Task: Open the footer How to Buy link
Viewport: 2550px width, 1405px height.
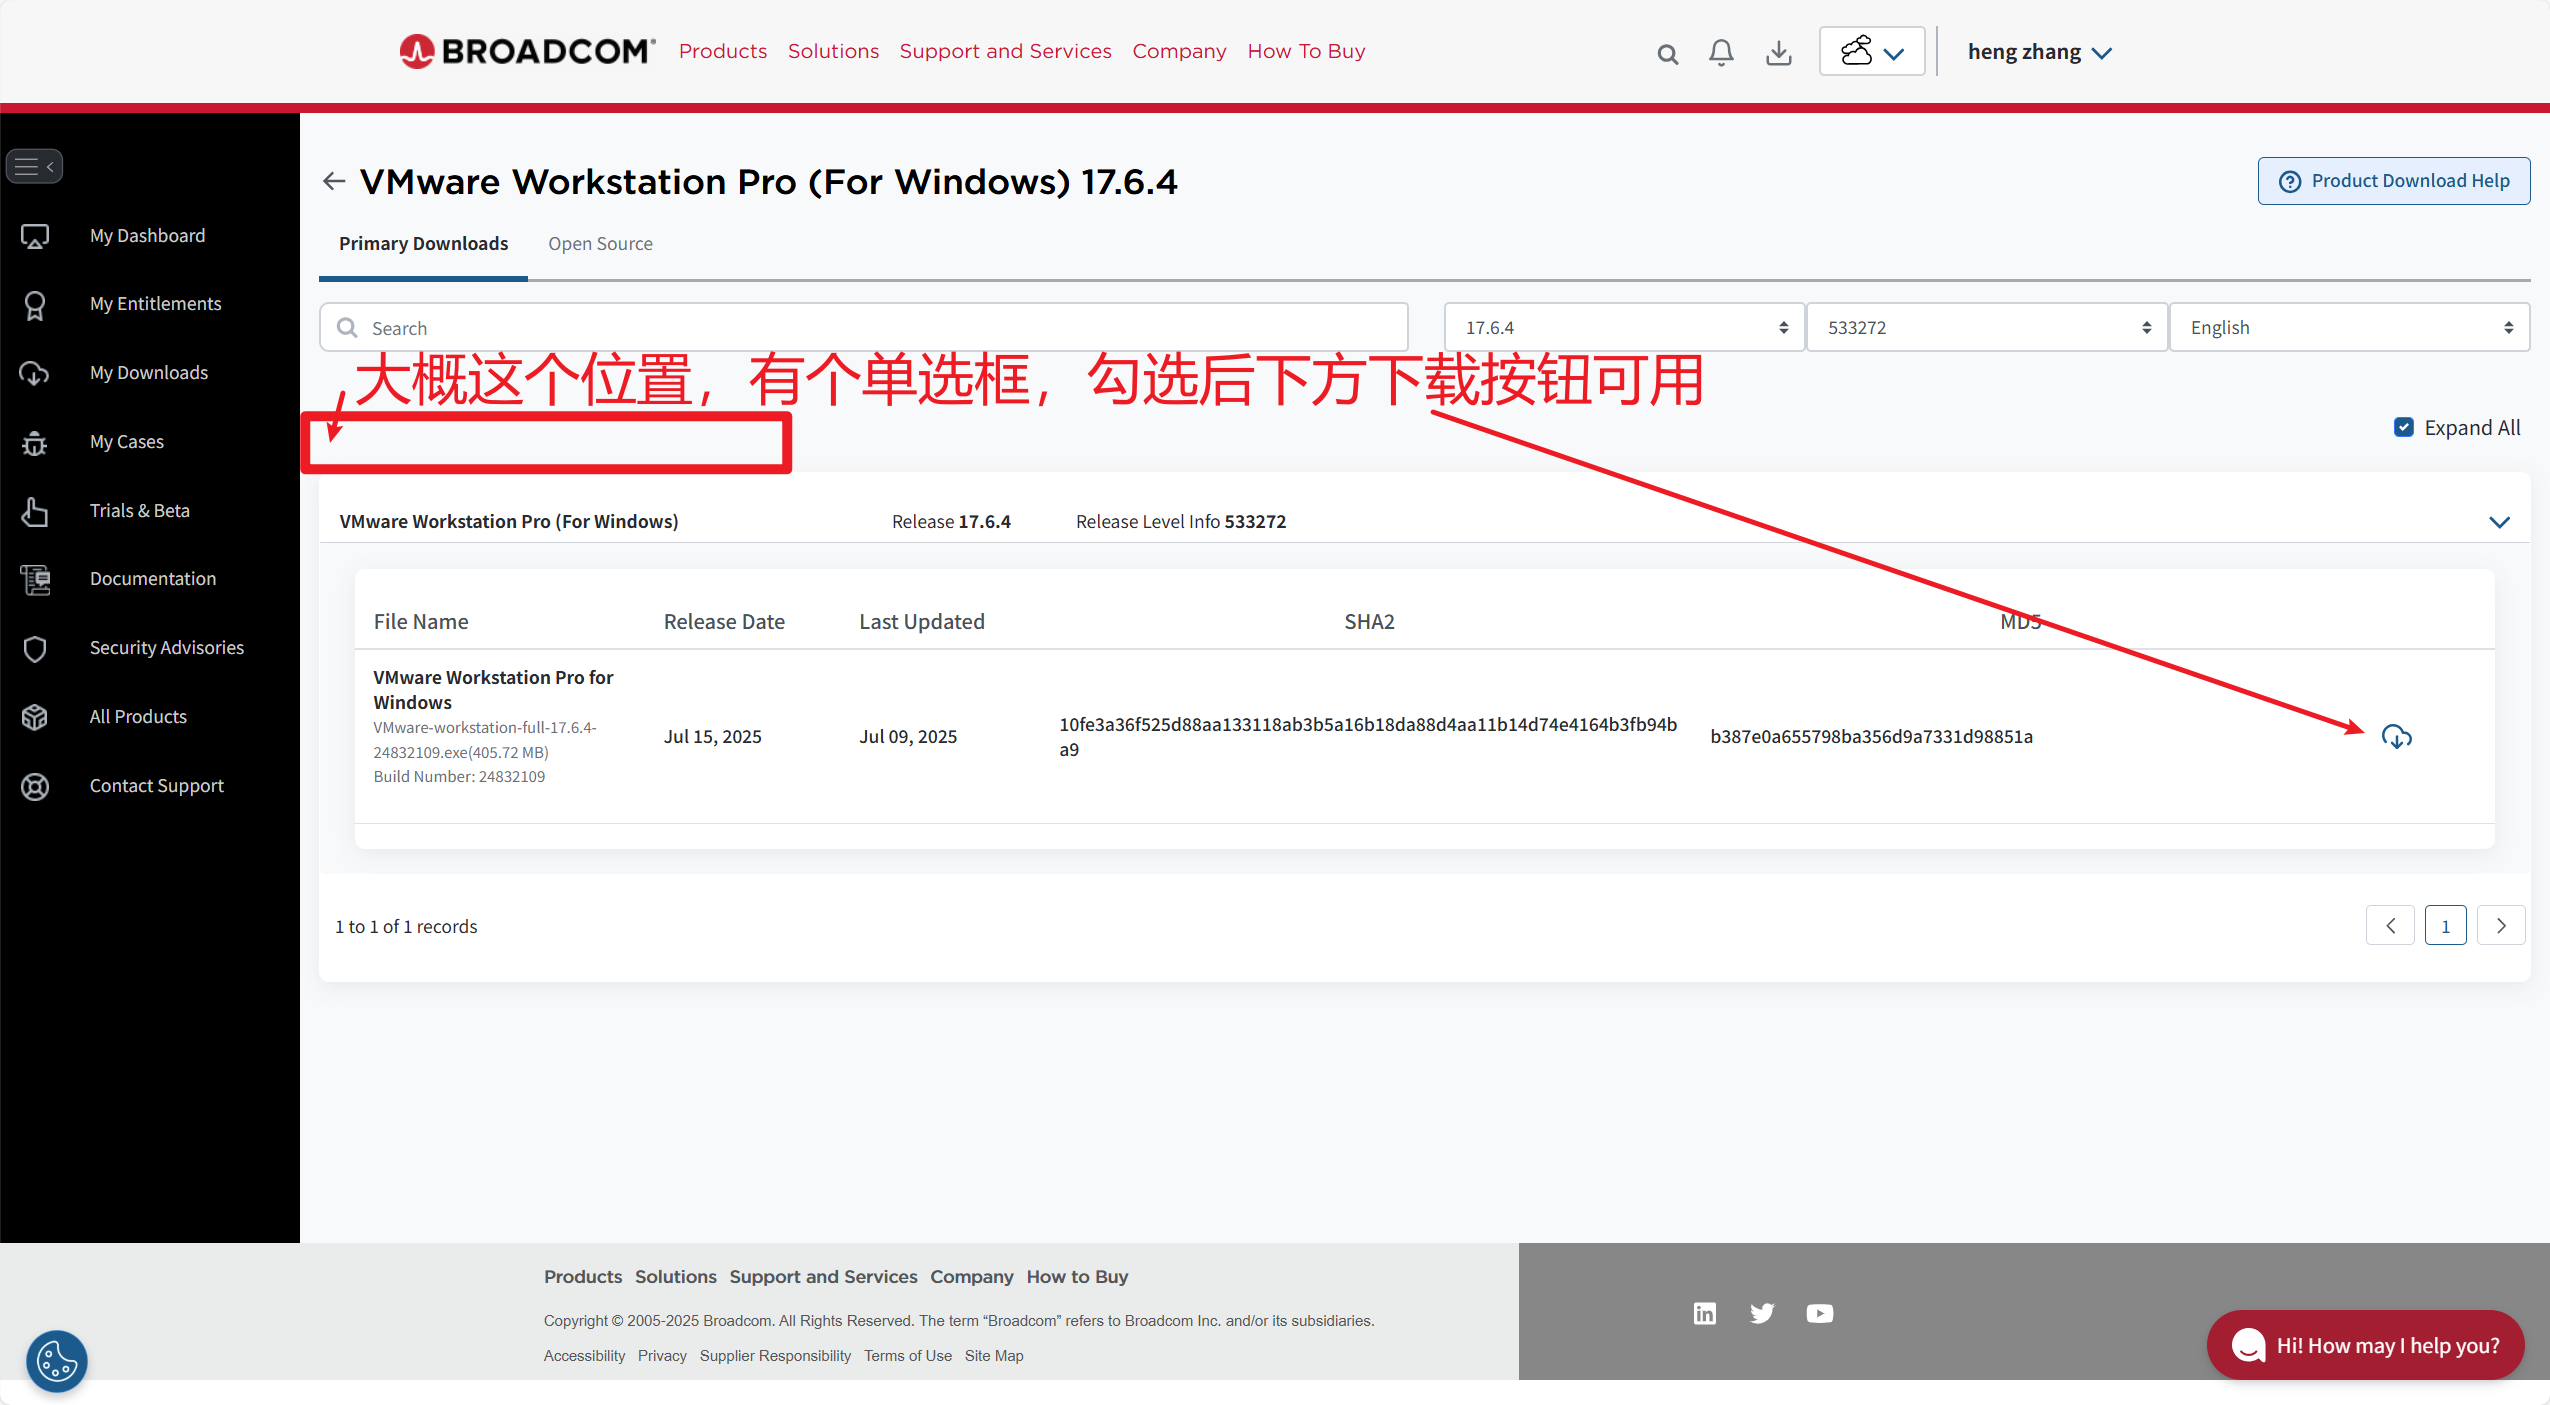Action: (x=1077, y=1277)
